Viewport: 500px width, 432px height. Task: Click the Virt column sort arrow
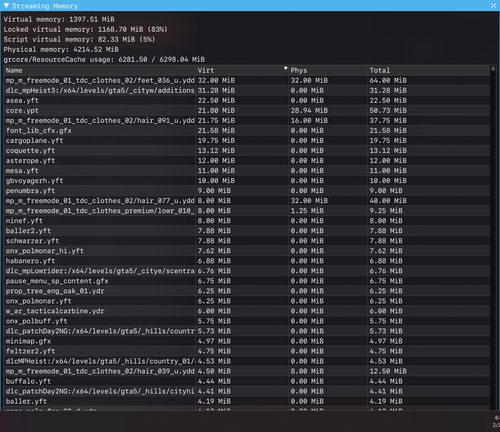click(285, 69)
